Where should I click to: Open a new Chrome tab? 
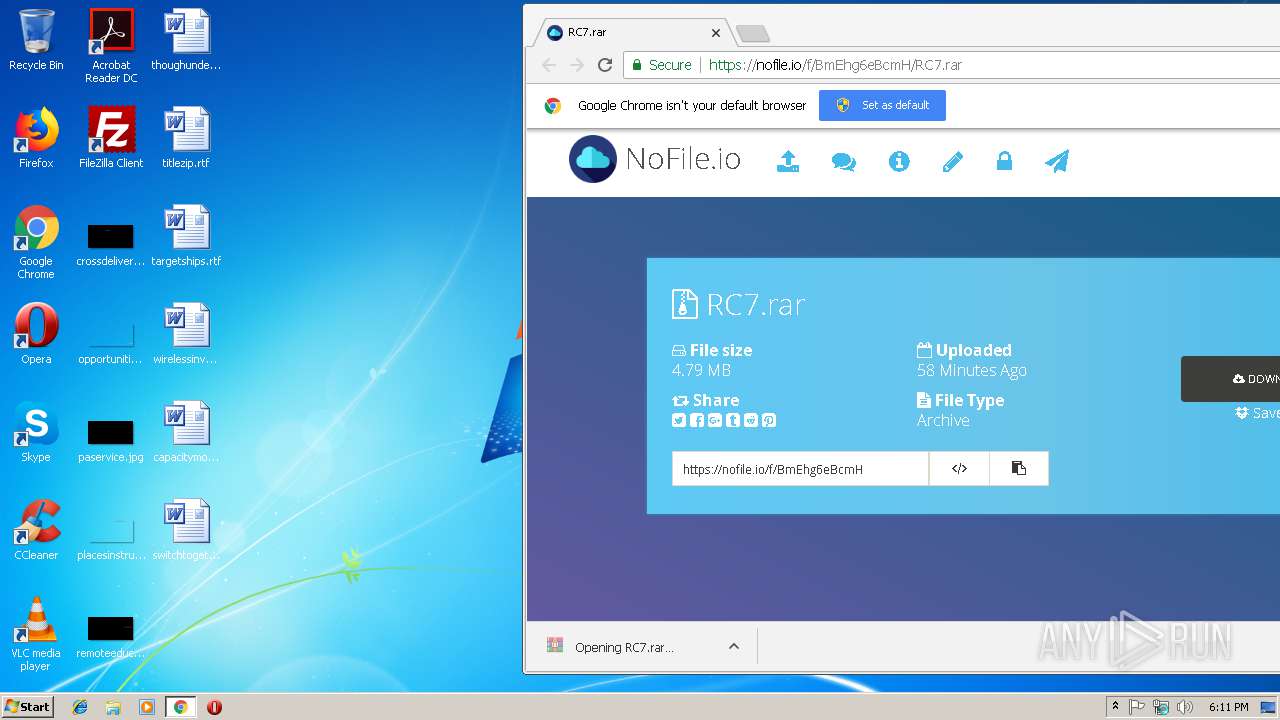coord(752,34)
